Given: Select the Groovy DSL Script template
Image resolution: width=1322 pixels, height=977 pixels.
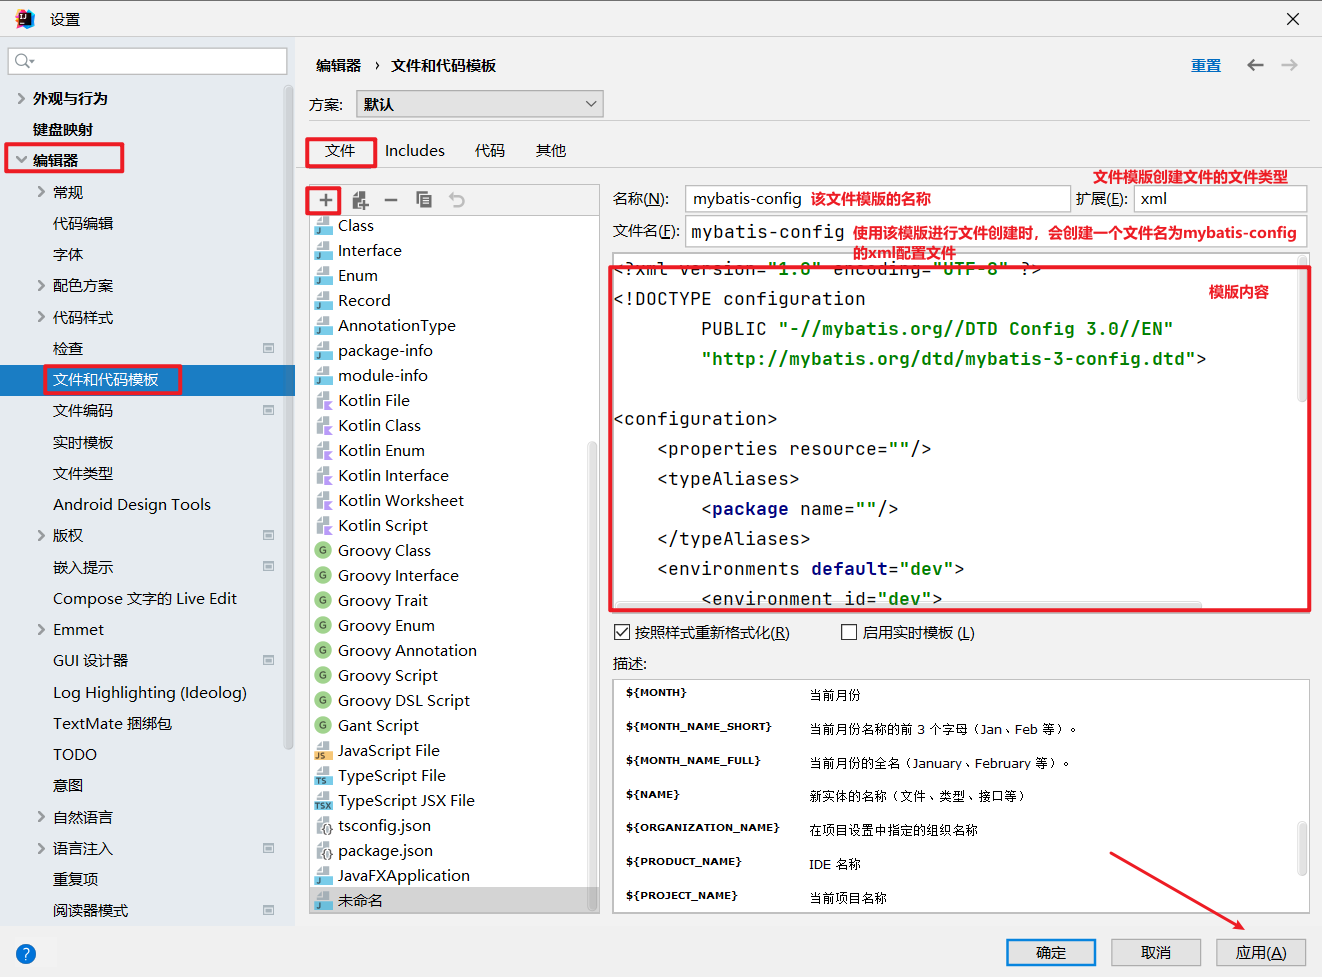Looking at the screenshot, I should coord(404,700).
